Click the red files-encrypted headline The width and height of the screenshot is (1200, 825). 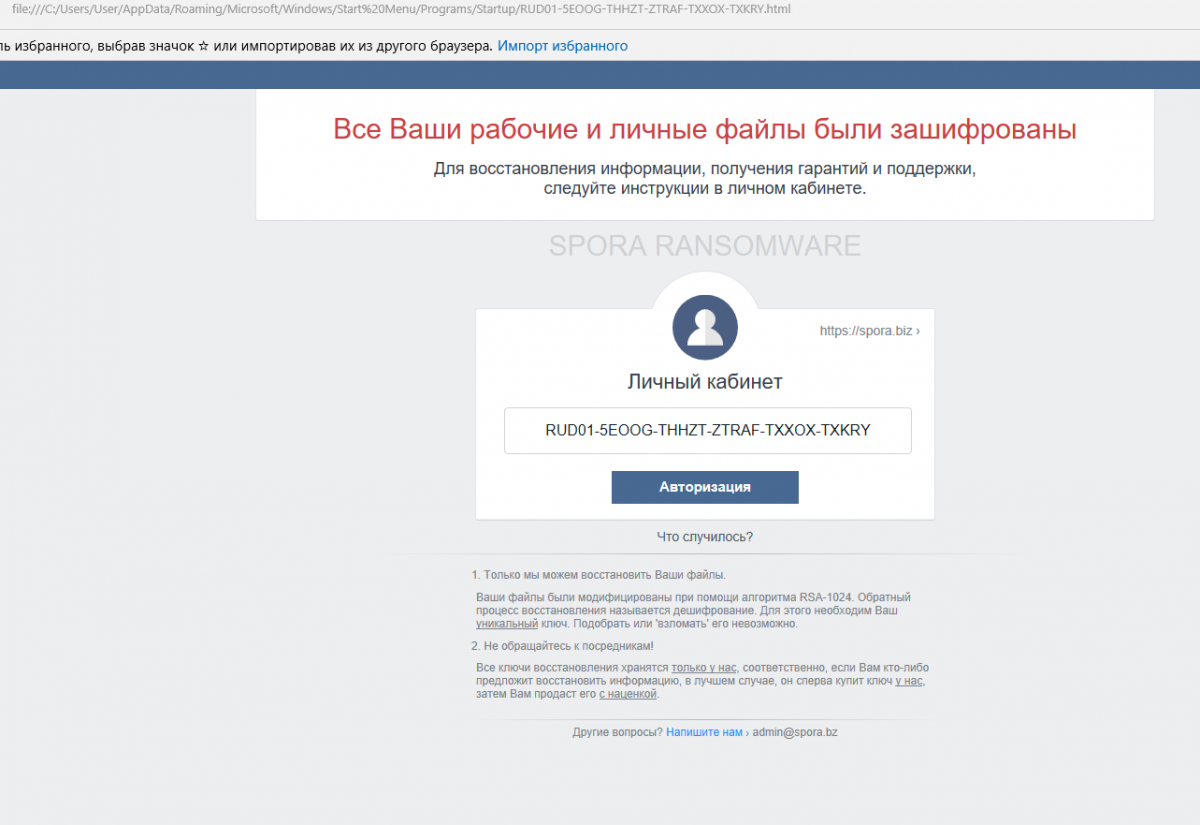[705, 129]
